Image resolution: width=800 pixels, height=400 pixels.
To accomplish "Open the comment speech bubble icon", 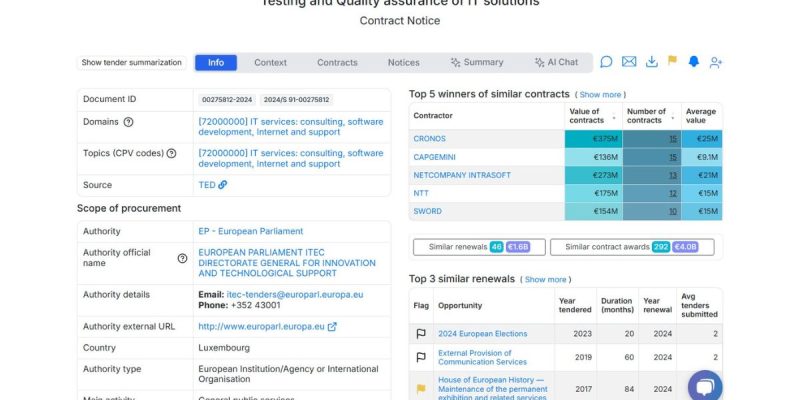I will pos(606,62).
